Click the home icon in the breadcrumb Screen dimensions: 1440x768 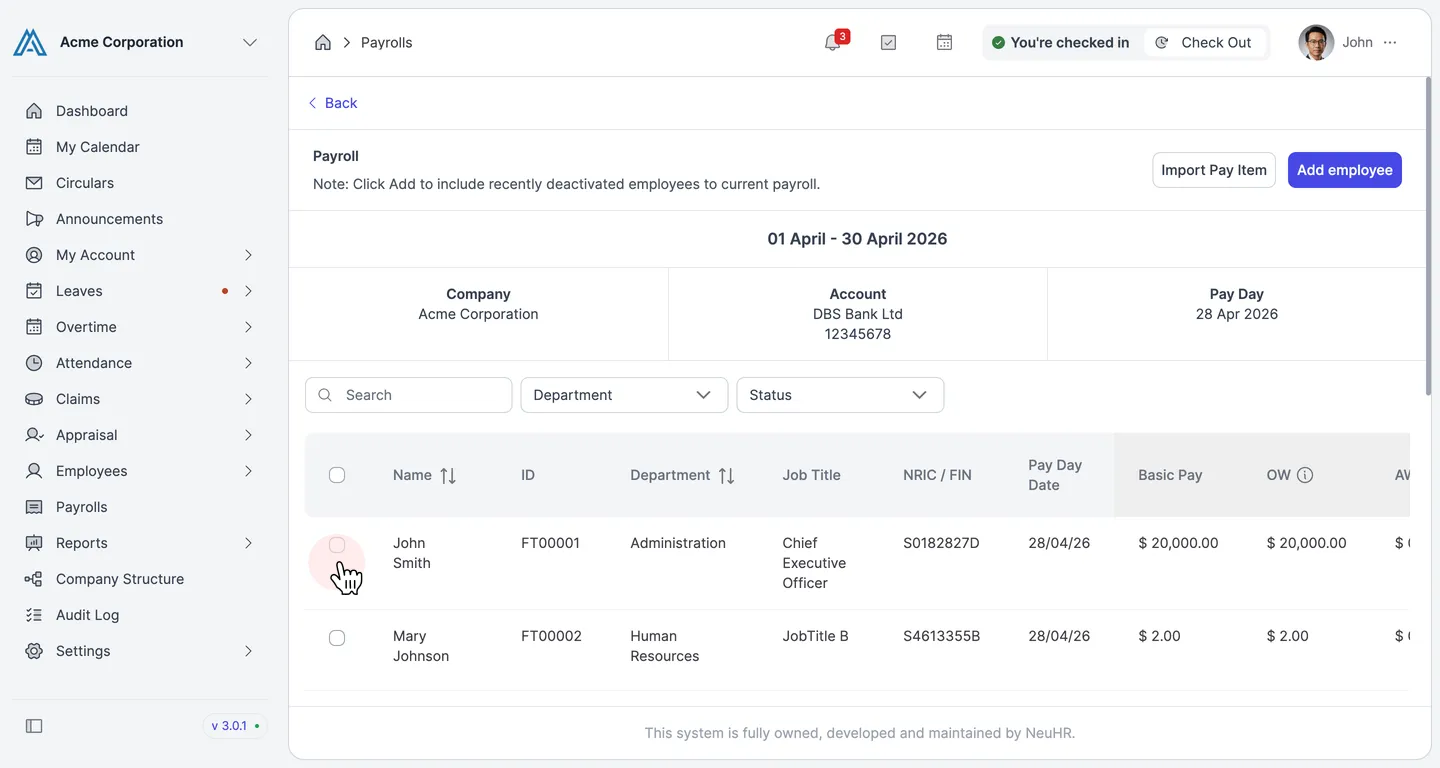tap(323, 42)
